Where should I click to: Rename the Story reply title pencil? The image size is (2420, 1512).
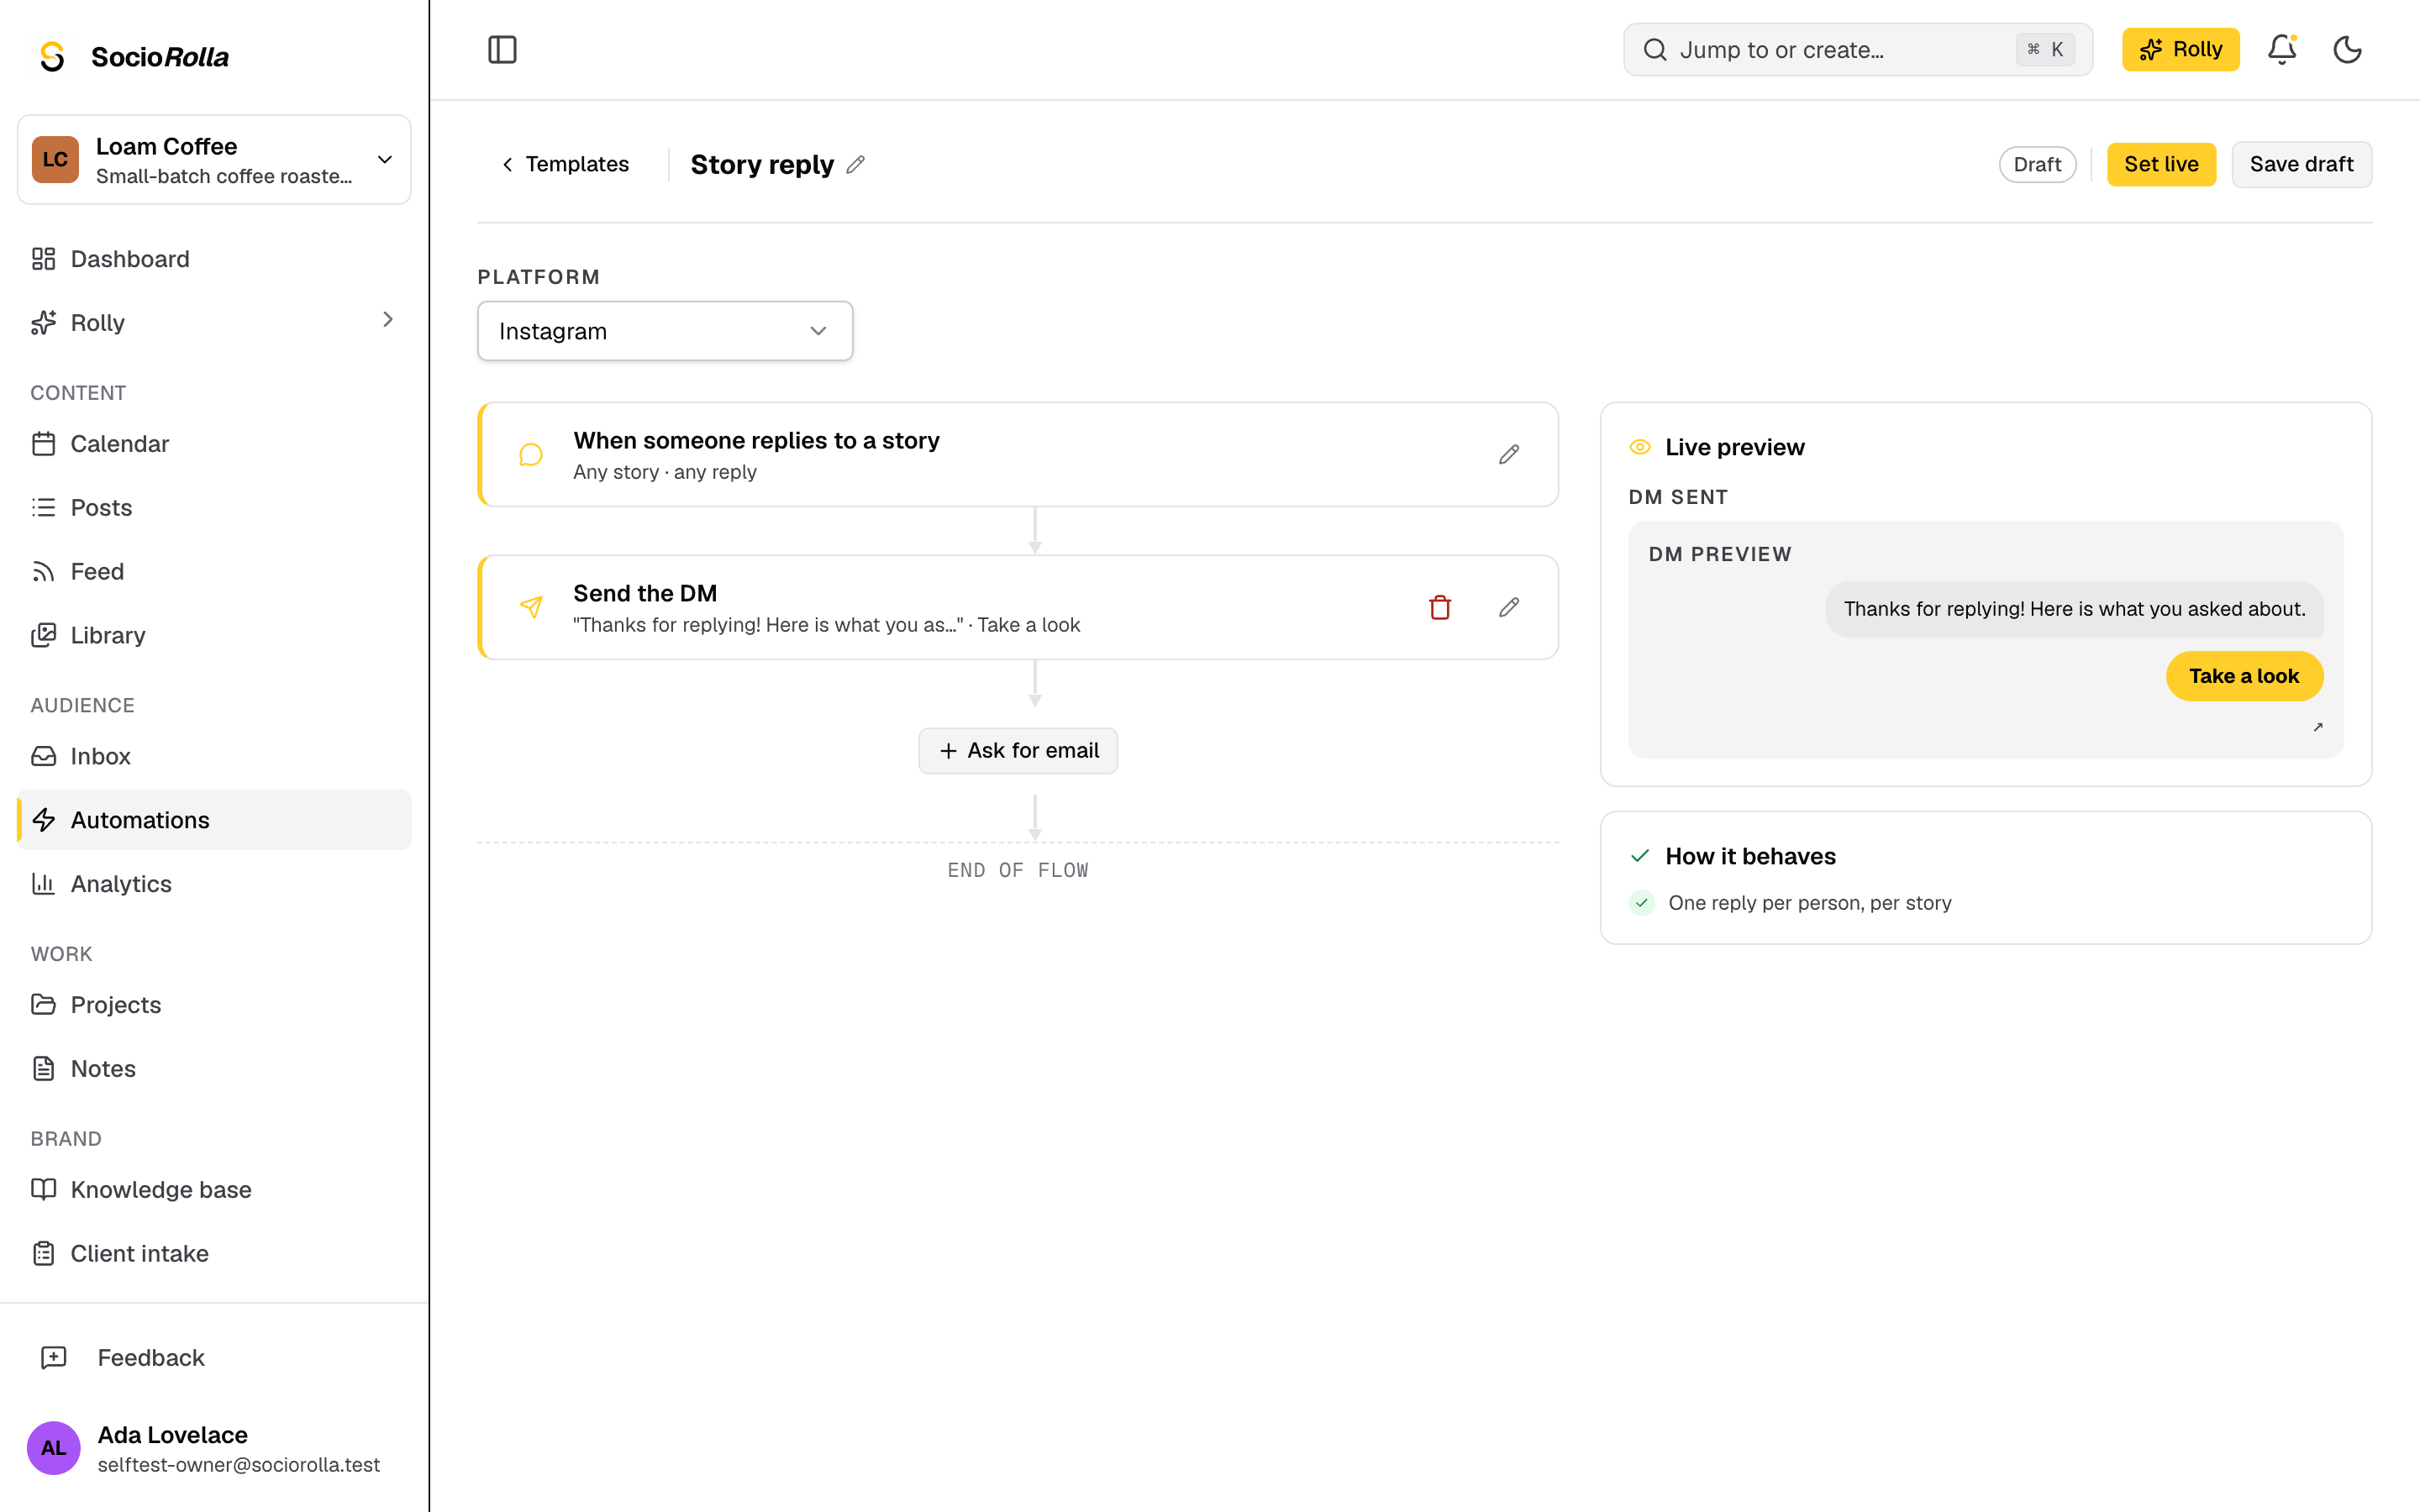856,164
